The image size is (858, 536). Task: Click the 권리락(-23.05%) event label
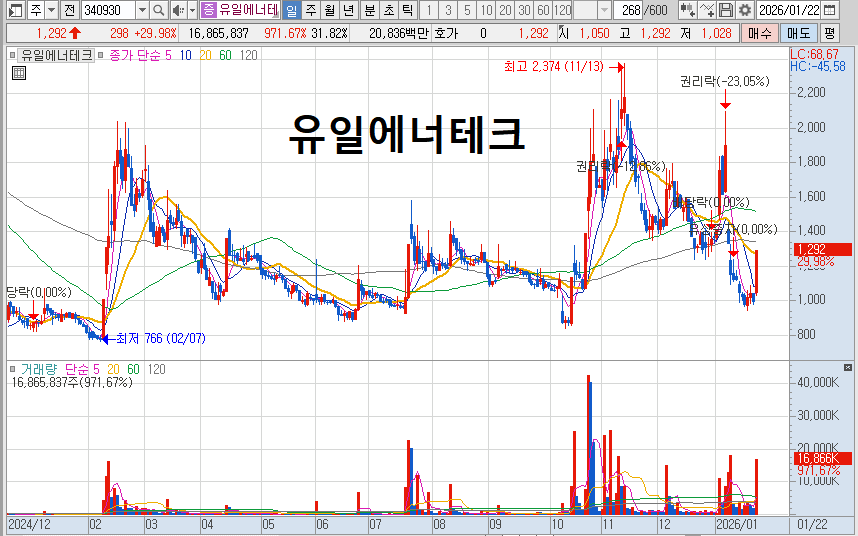[x=724, y=81]
